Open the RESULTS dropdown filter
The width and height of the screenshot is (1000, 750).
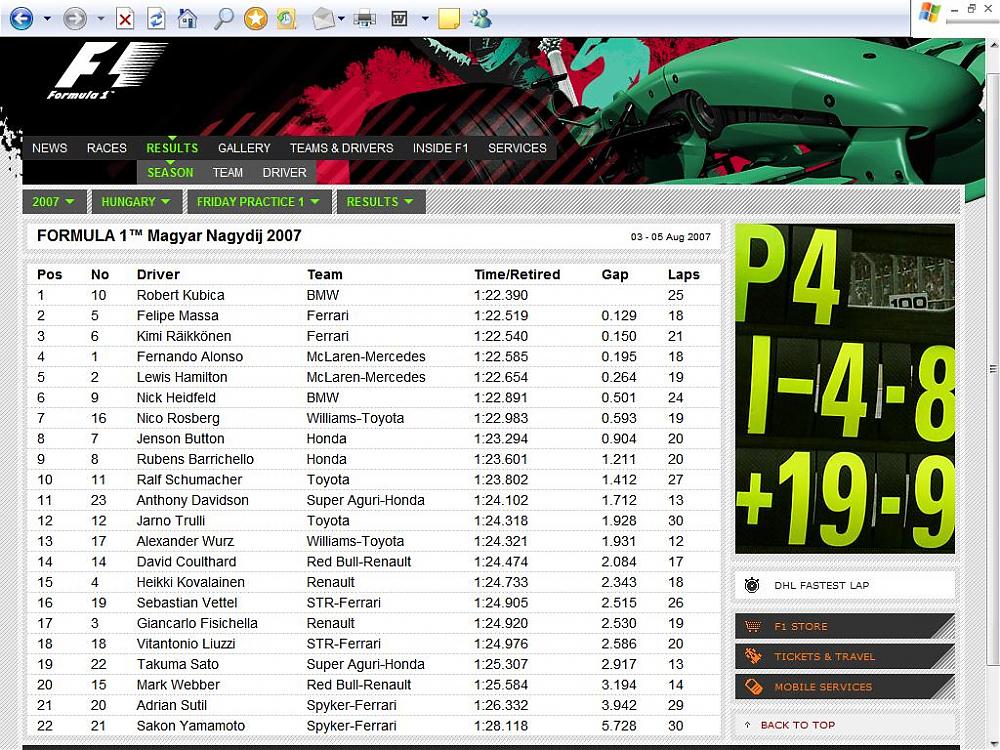380,202
